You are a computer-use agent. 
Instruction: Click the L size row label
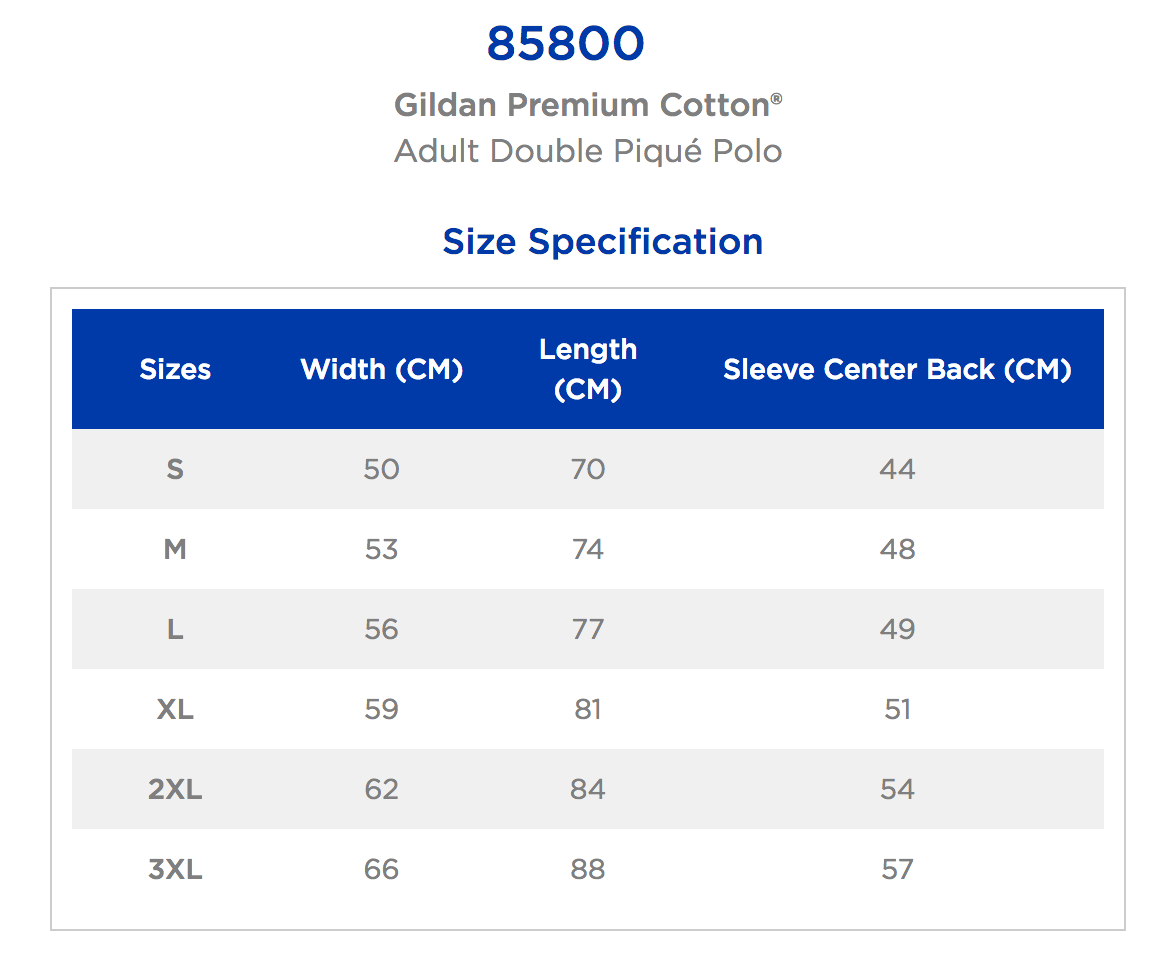tap(175, 629)
